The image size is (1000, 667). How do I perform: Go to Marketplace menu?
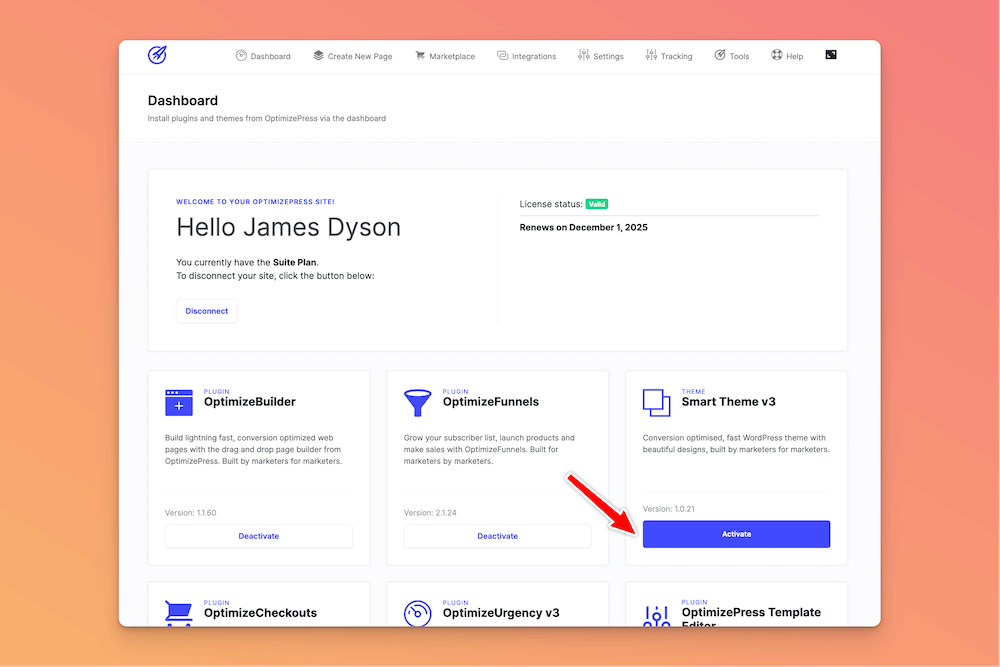pyautogui.click(x=445, y=56)
